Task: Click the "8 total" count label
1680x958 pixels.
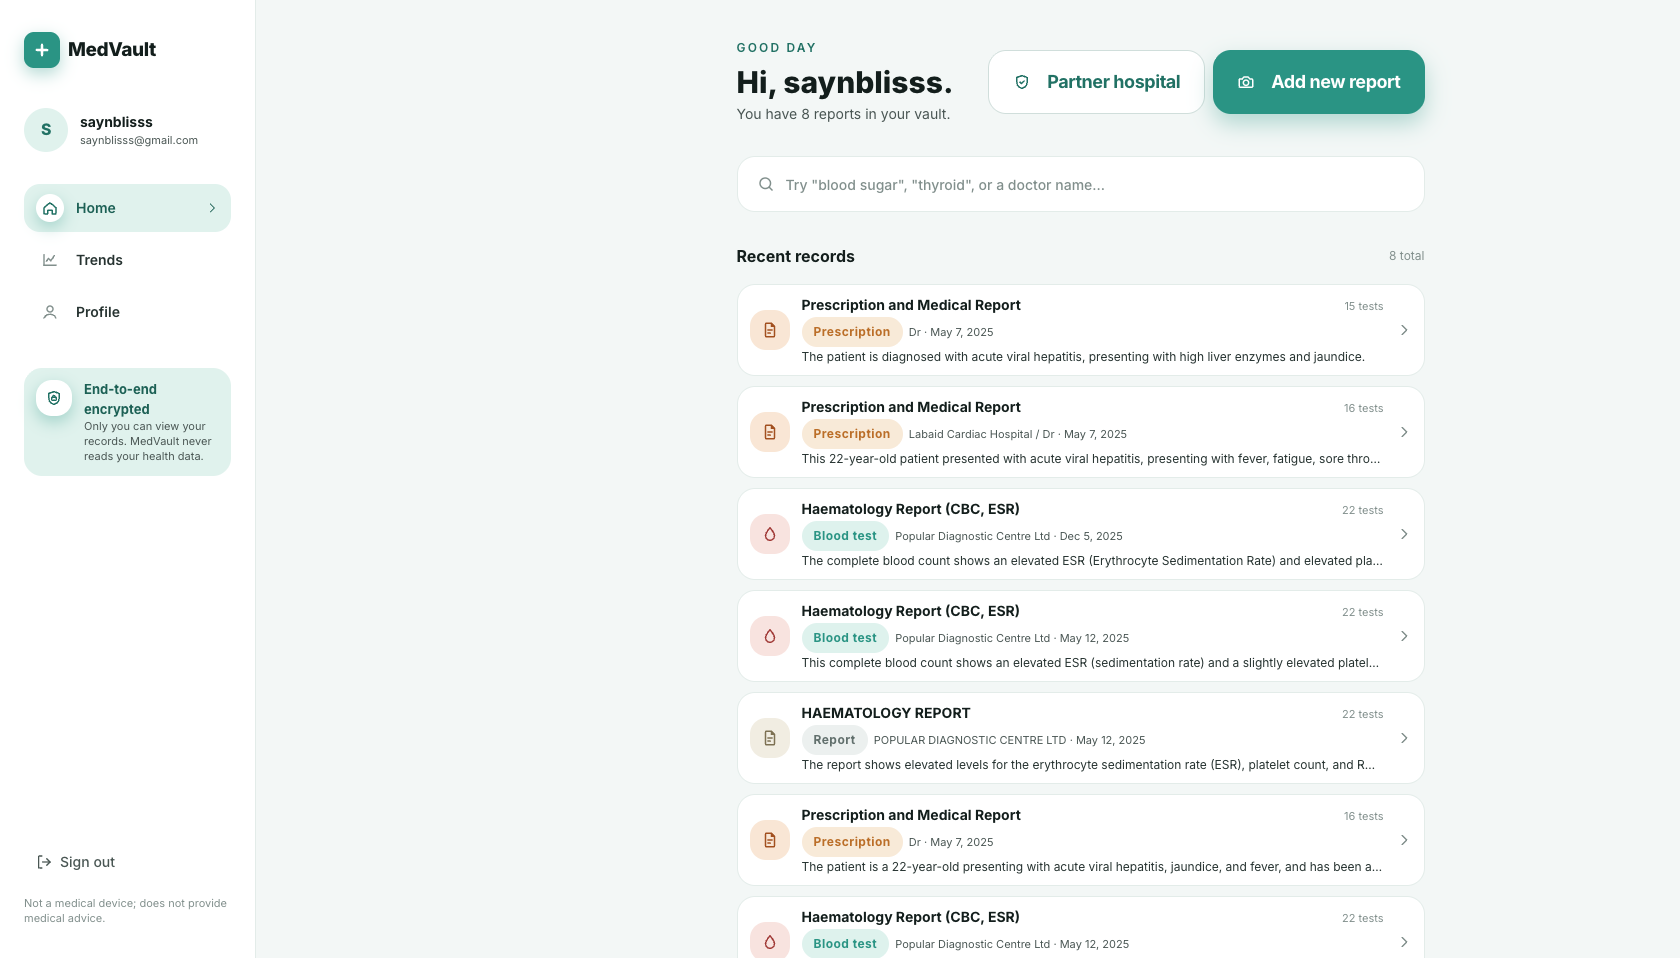Action: [1406, 256]
